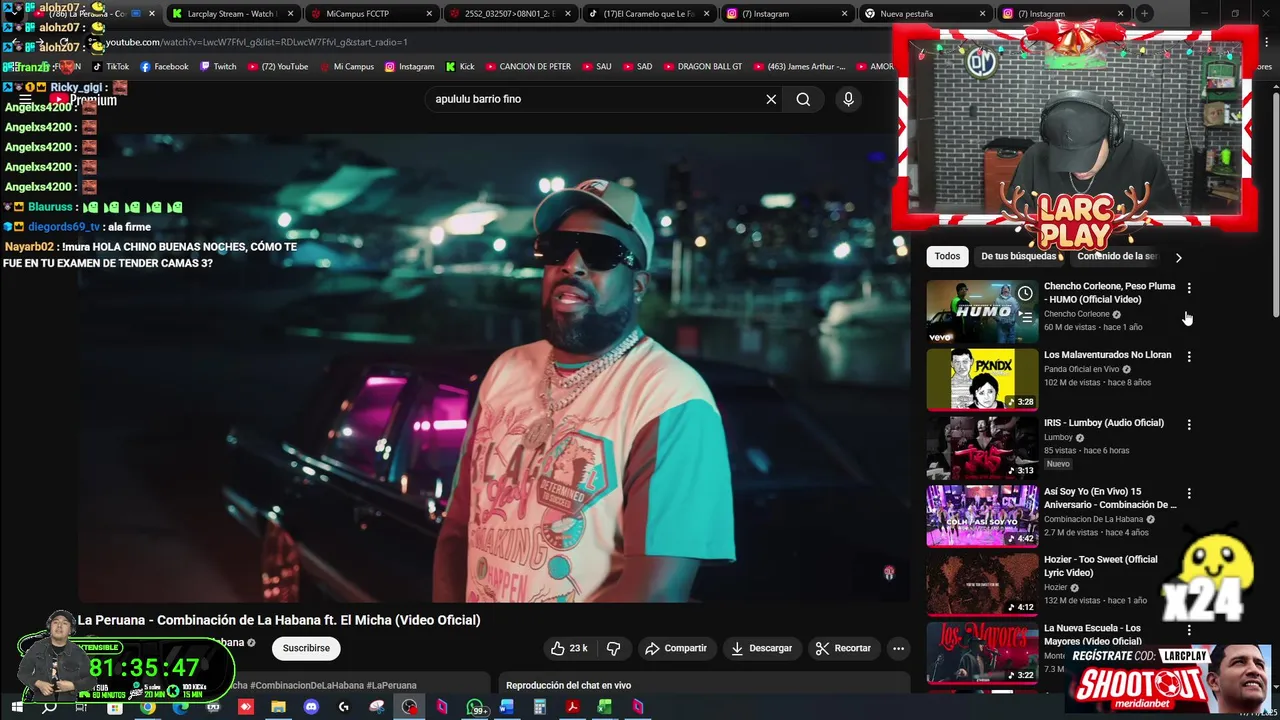Subscribe with the Suscribirse button
The image size is (1280, 720).
click(x=306, y=648)
